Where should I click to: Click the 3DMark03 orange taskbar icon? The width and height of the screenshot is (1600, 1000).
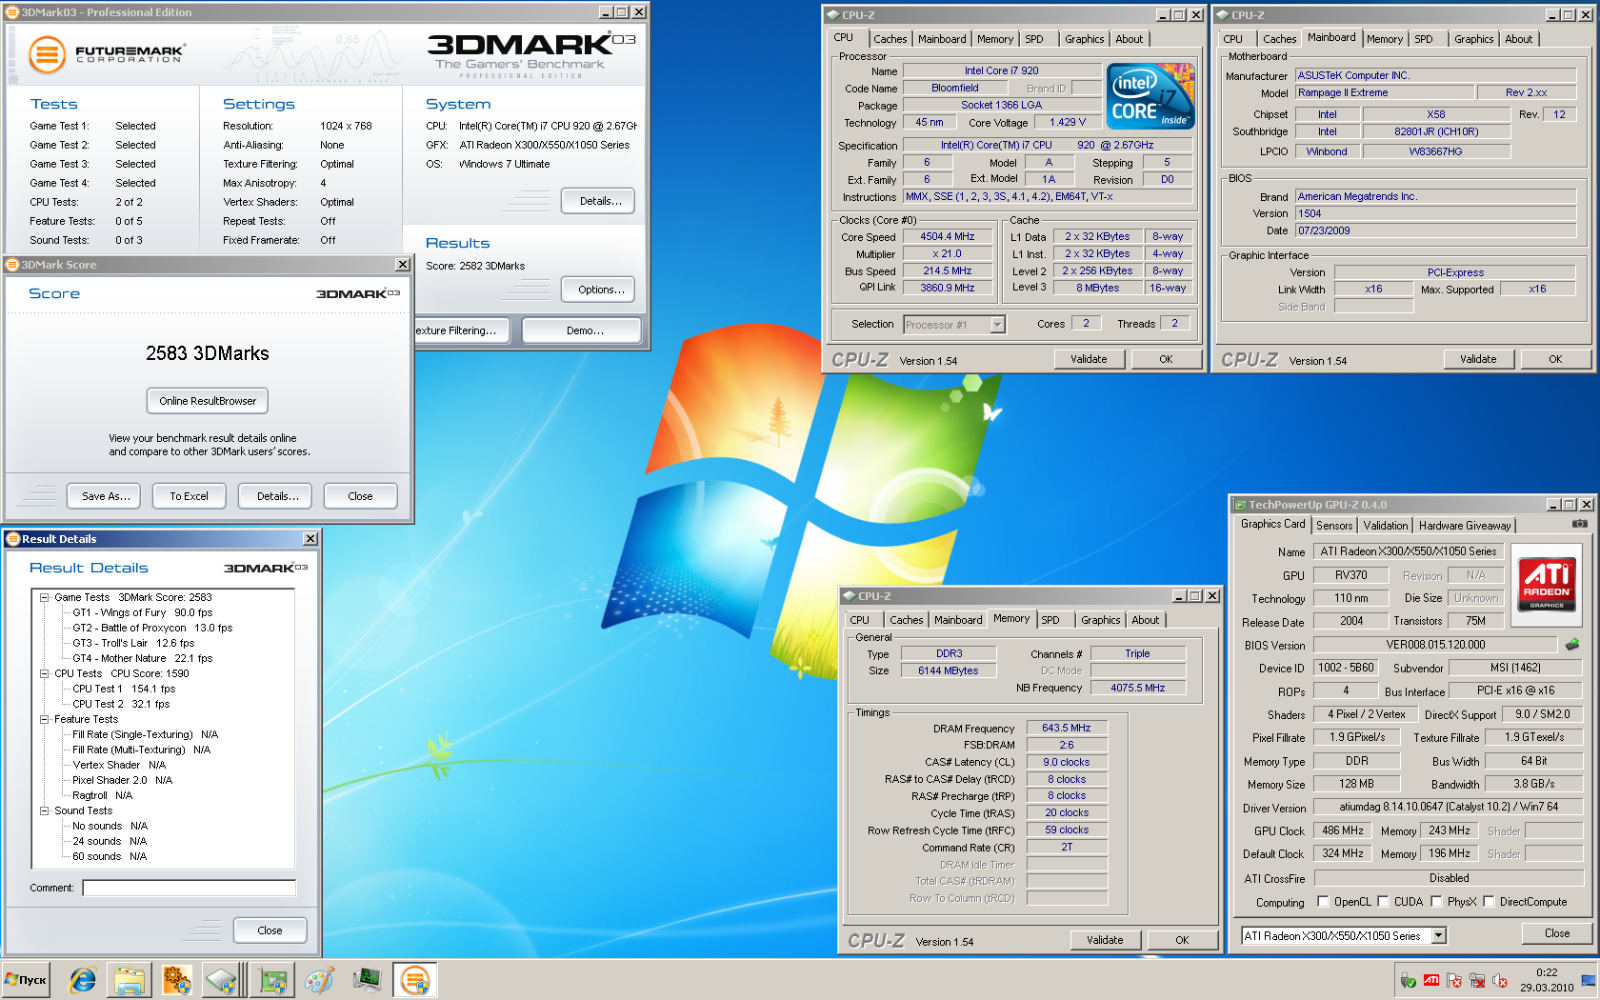click(x=414, y=980)
